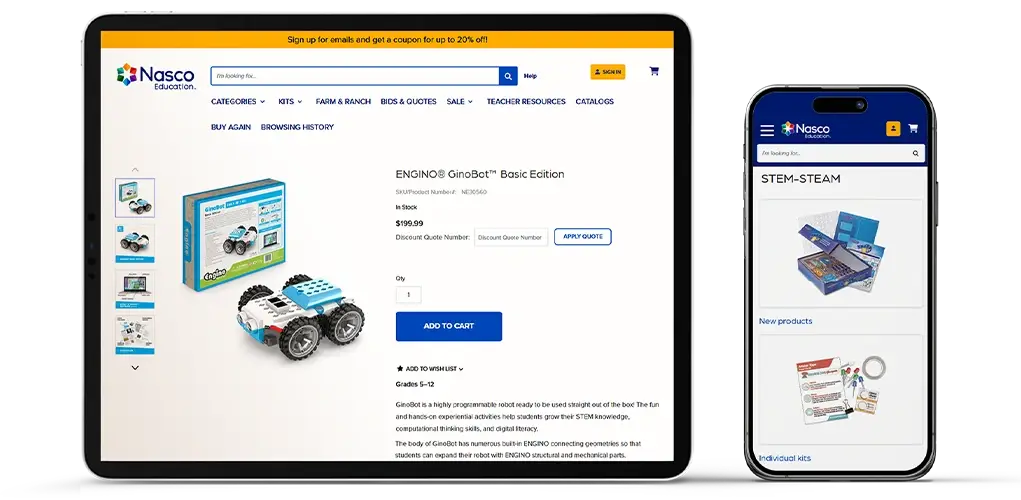
Task: Expand the Kits dropdown menu
Action: tap(290, 102)
